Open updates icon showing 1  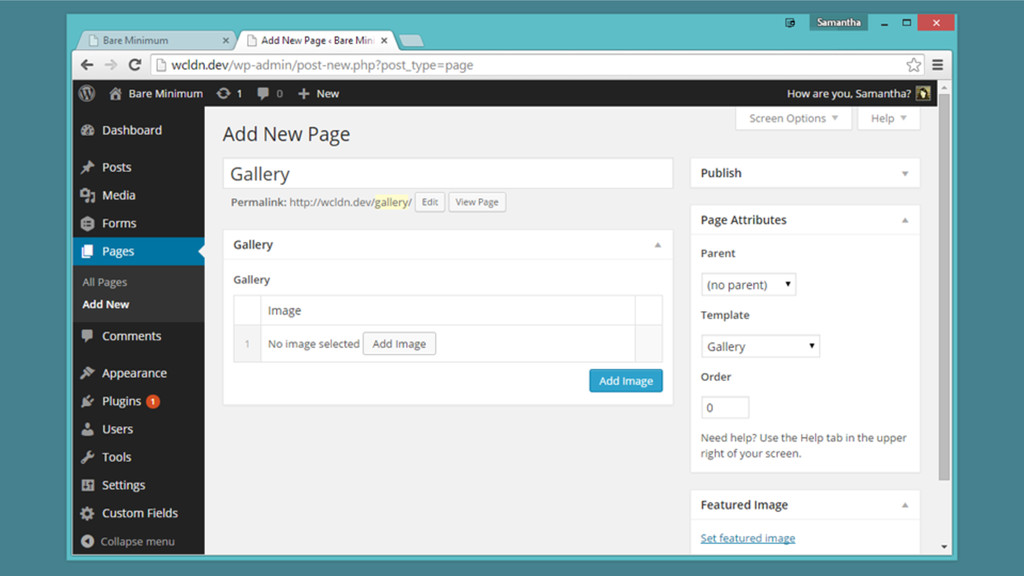(x=223, y=93)
